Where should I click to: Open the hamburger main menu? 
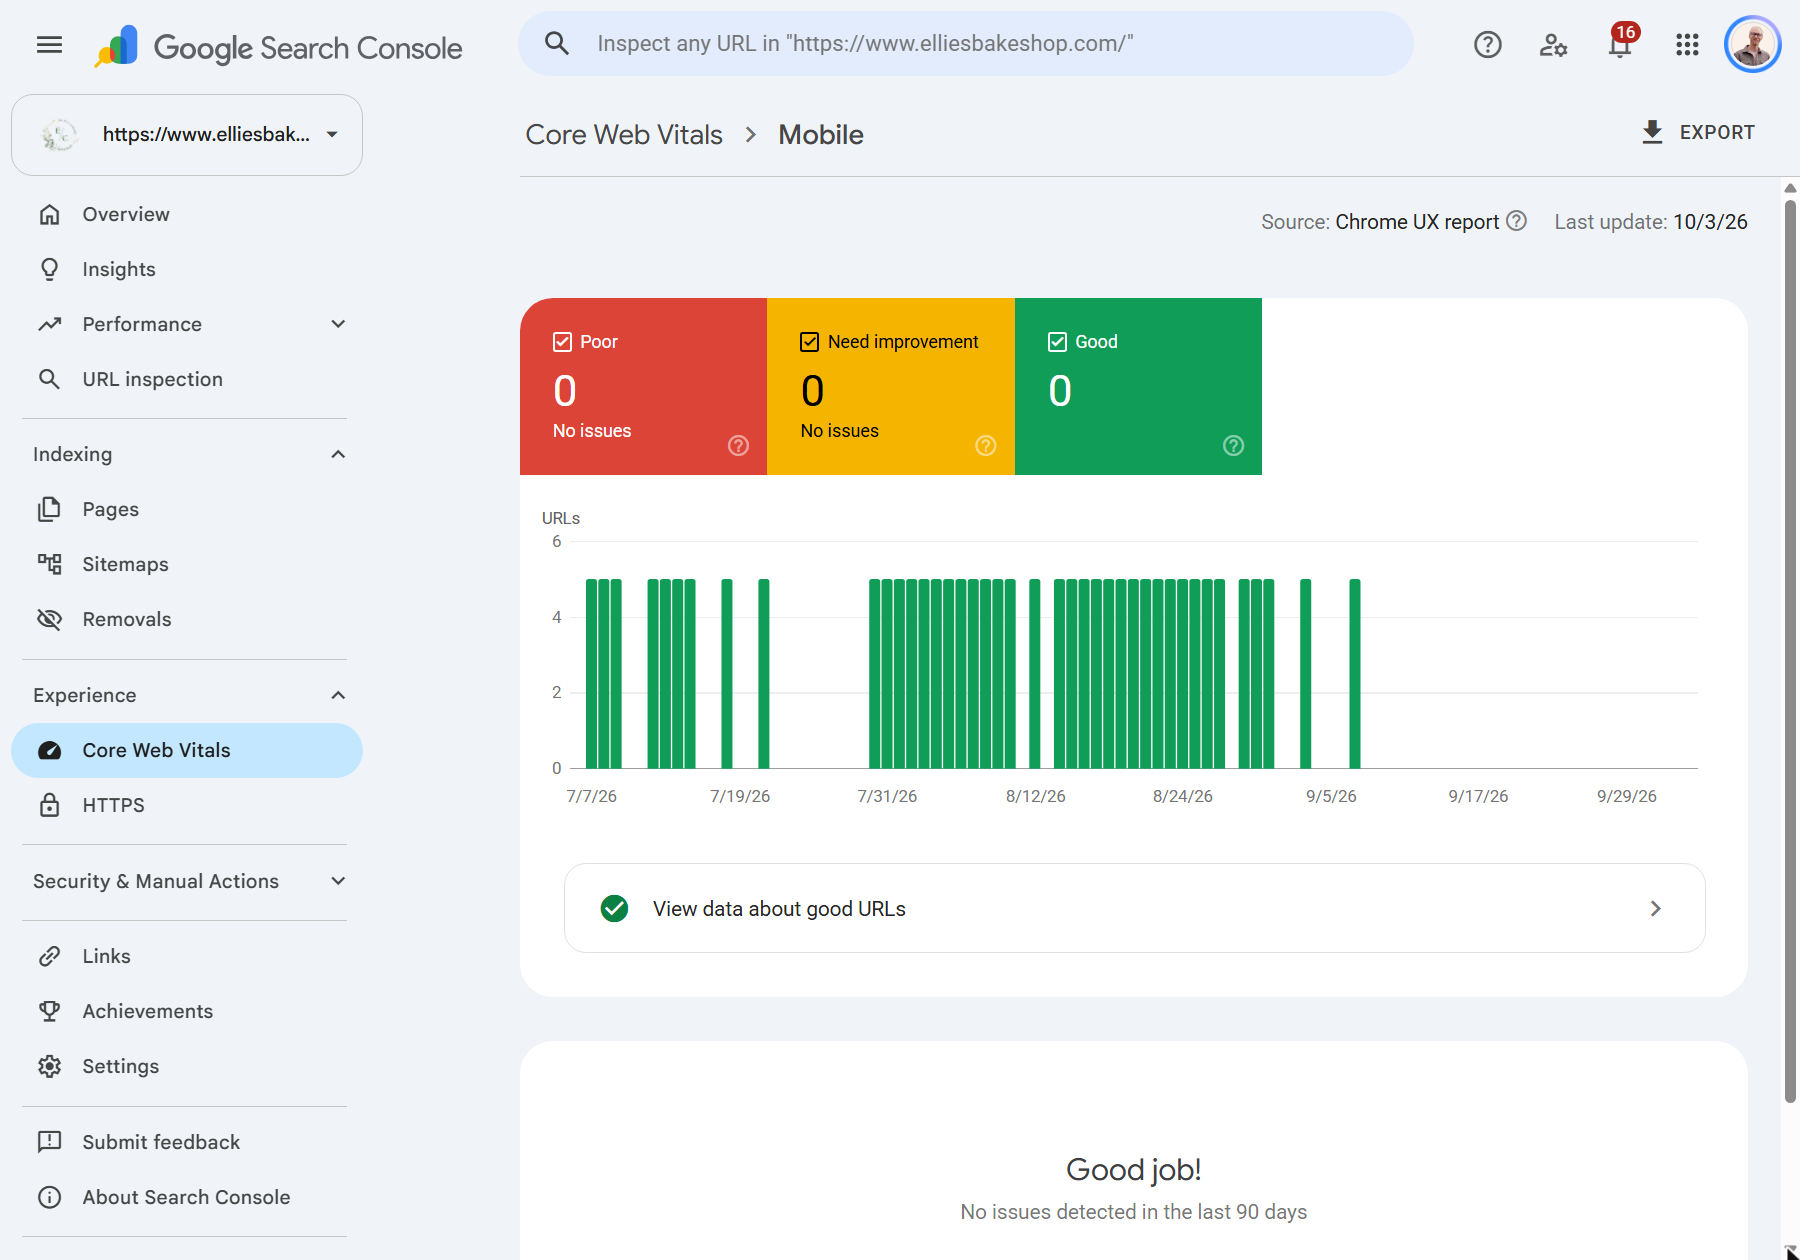point(49,45)
